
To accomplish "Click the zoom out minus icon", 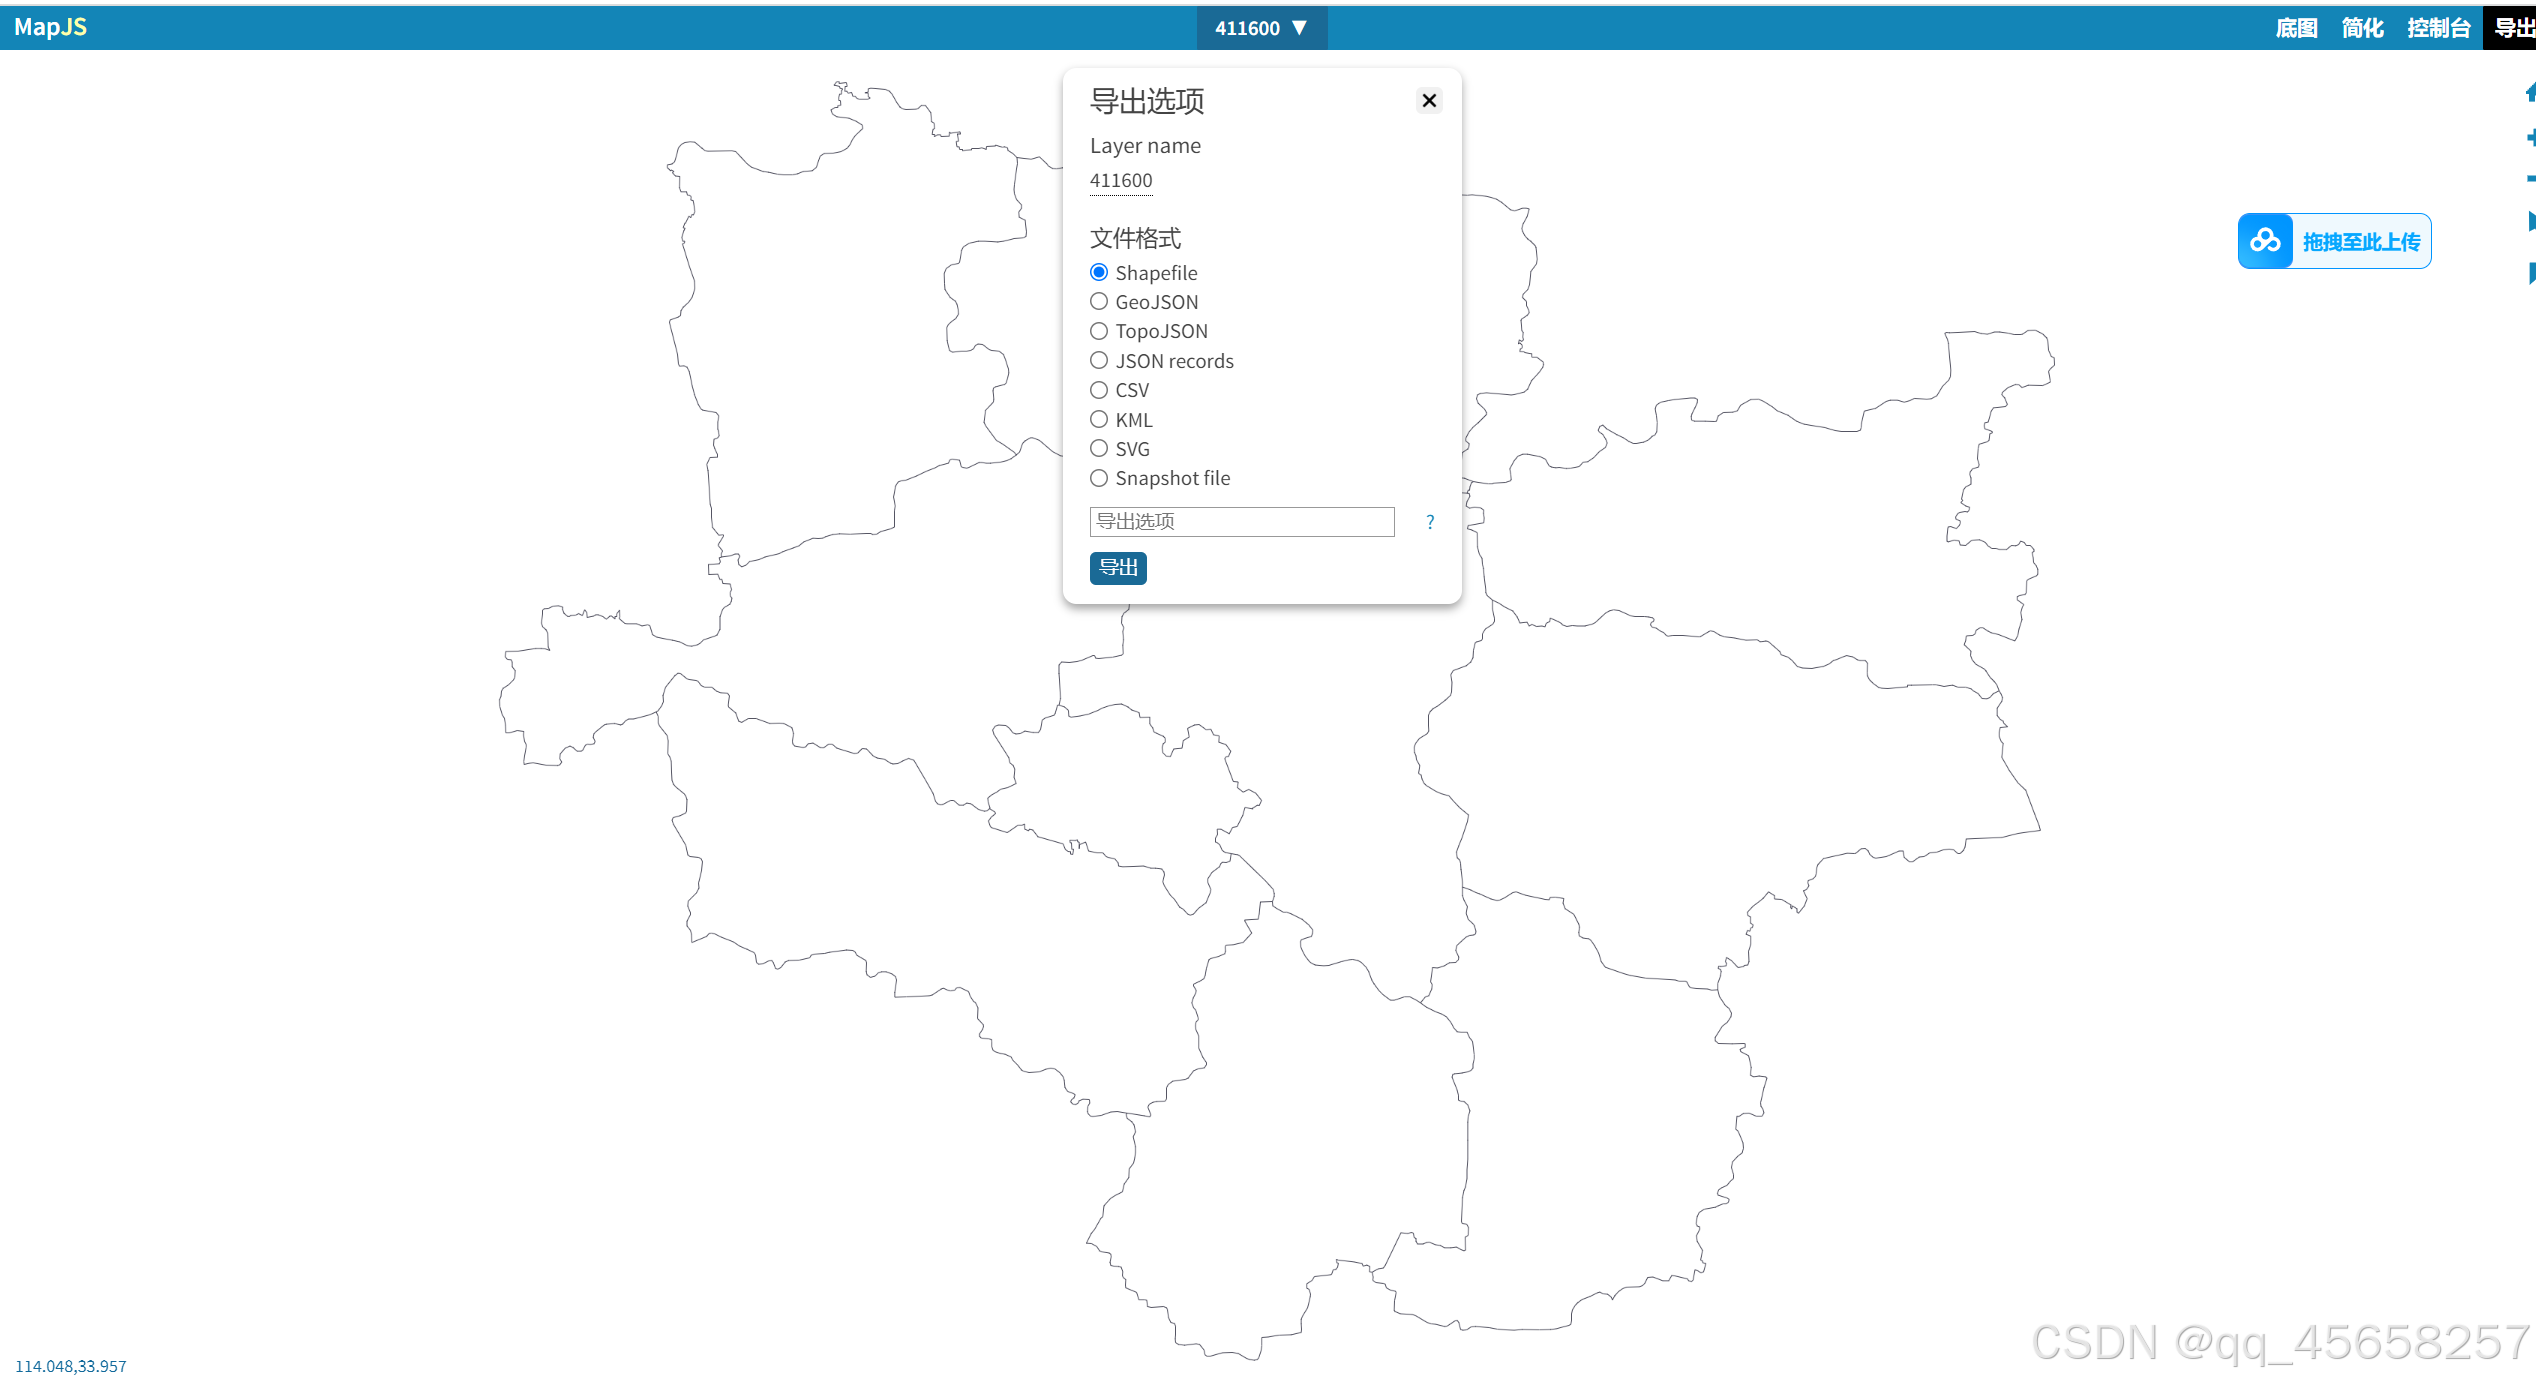I will (2530, 178).
